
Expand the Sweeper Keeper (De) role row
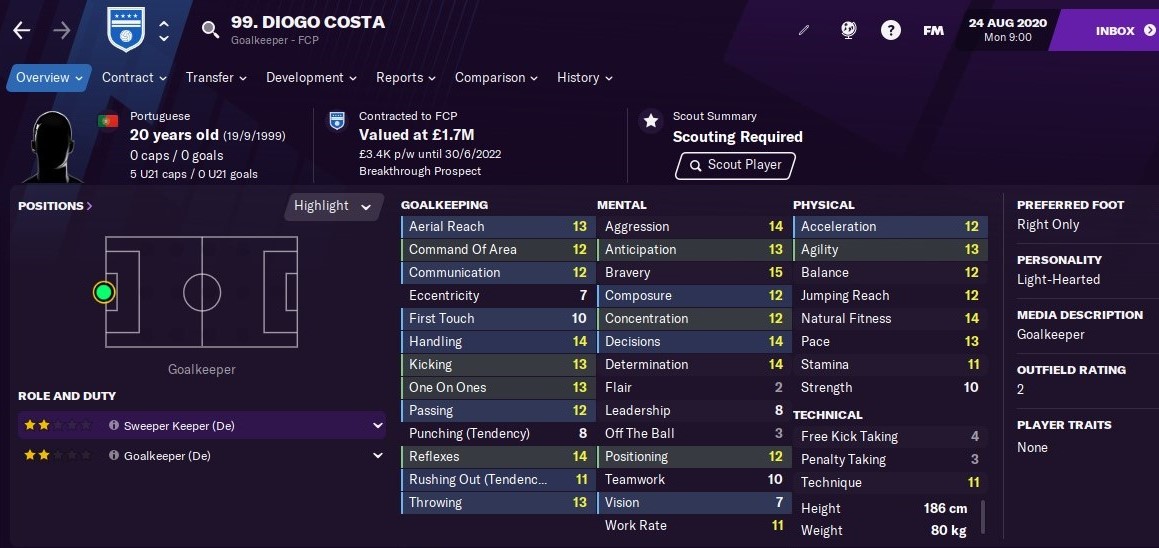(x=202, y=425)
